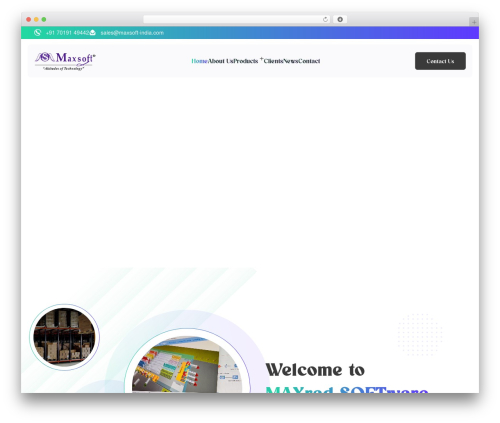Navigate to Clients page
The width and height of the screenshot is (500, 423).
[273, 61]
